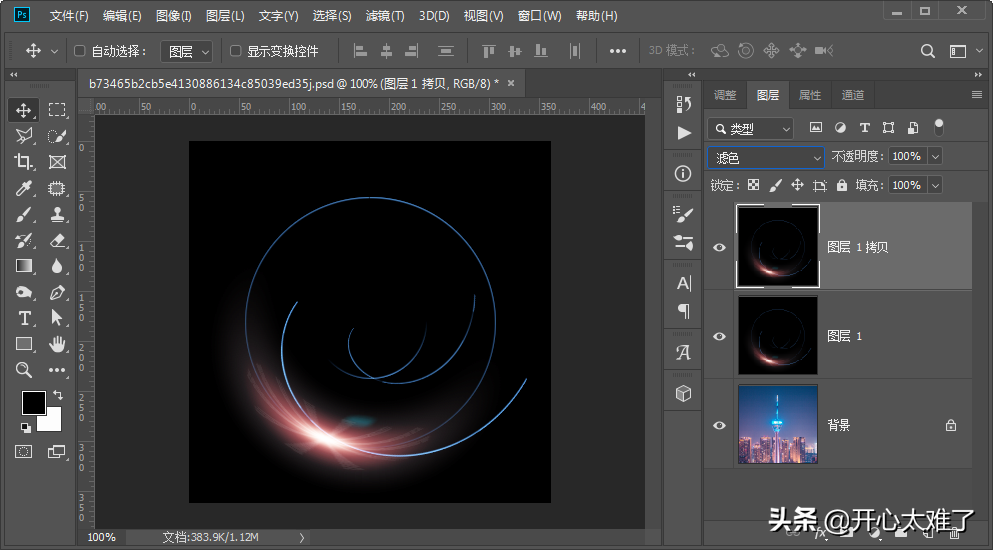The width and height of the screenshot is (993, 550).
Task: Click the search magnifier in options bar
Action: pos(928,51)
